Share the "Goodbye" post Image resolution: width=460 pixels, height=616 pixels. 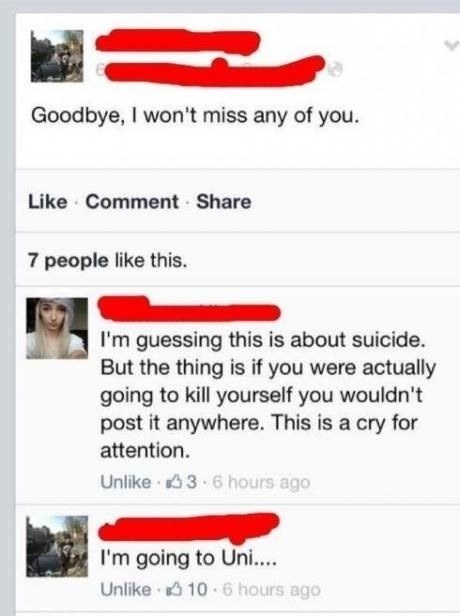pyautogui.click(x=224, y=202)
